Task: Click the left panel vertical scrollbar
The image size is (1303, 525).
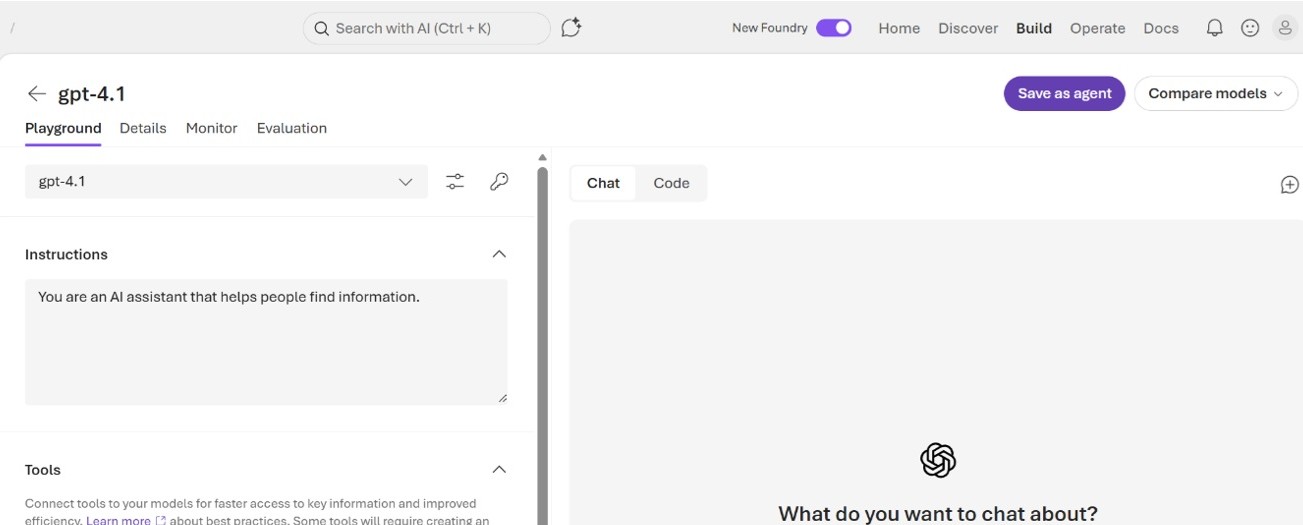Action: (542, 345)
